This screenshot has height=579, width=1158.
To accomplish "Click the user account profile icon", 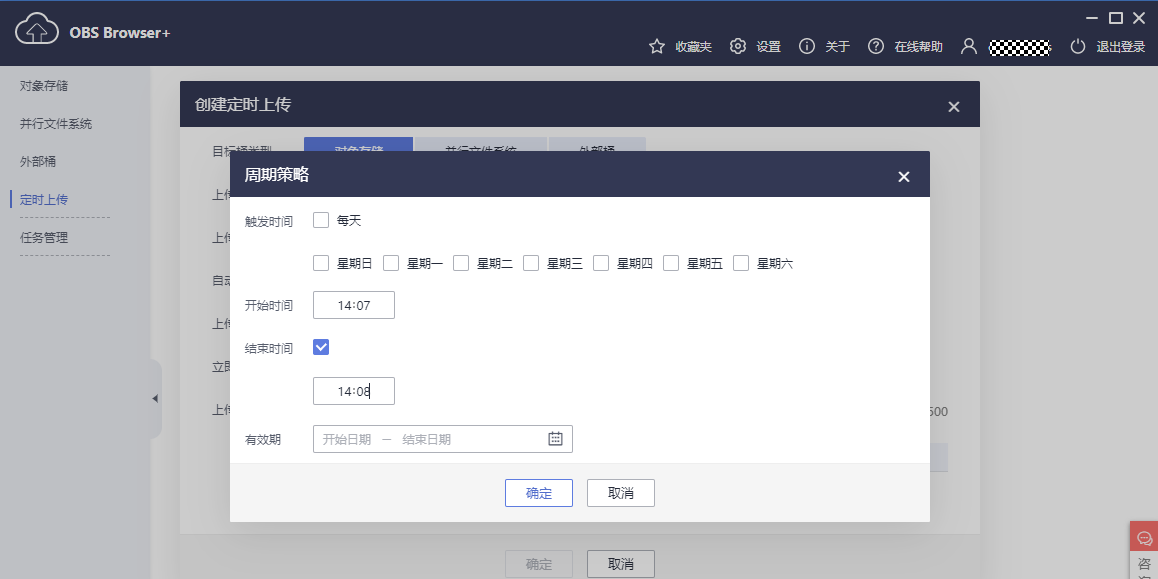I will point(968,47).
